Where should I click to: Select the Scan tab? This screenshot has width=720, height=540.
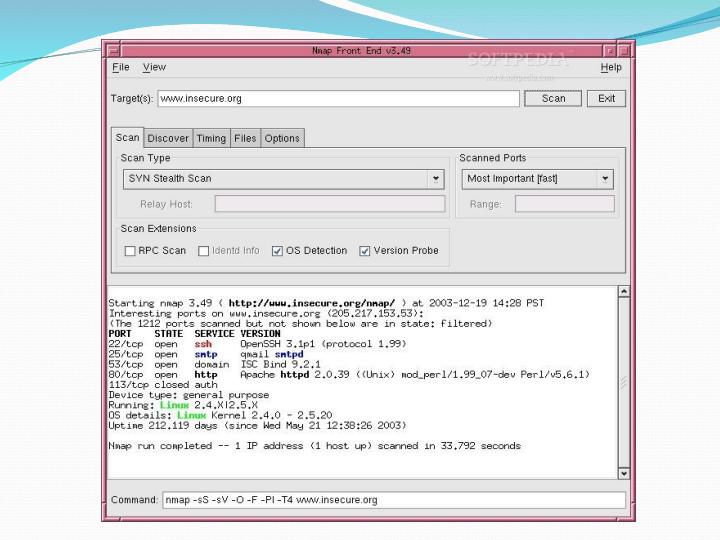point(127,137)
